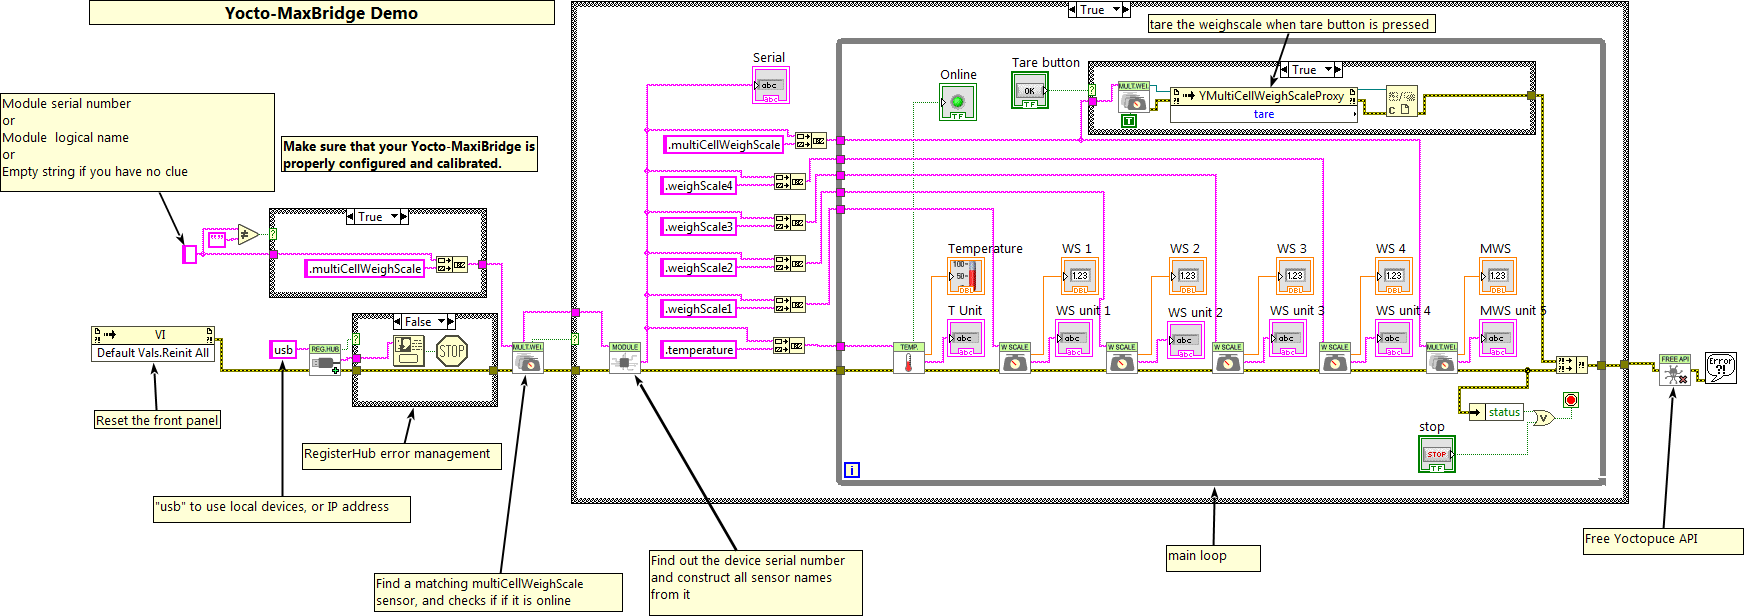
Task: Click the not-equal comparison node
Action: (x=248, y=235)
